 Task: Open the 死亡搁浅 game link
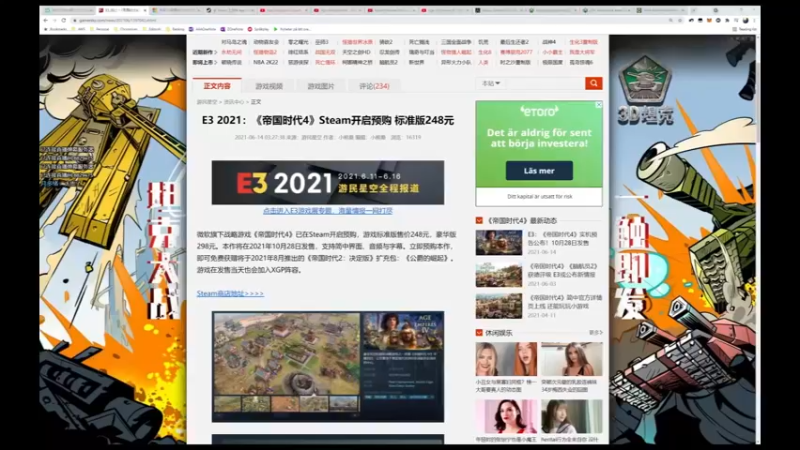click(x=419, y=42)
